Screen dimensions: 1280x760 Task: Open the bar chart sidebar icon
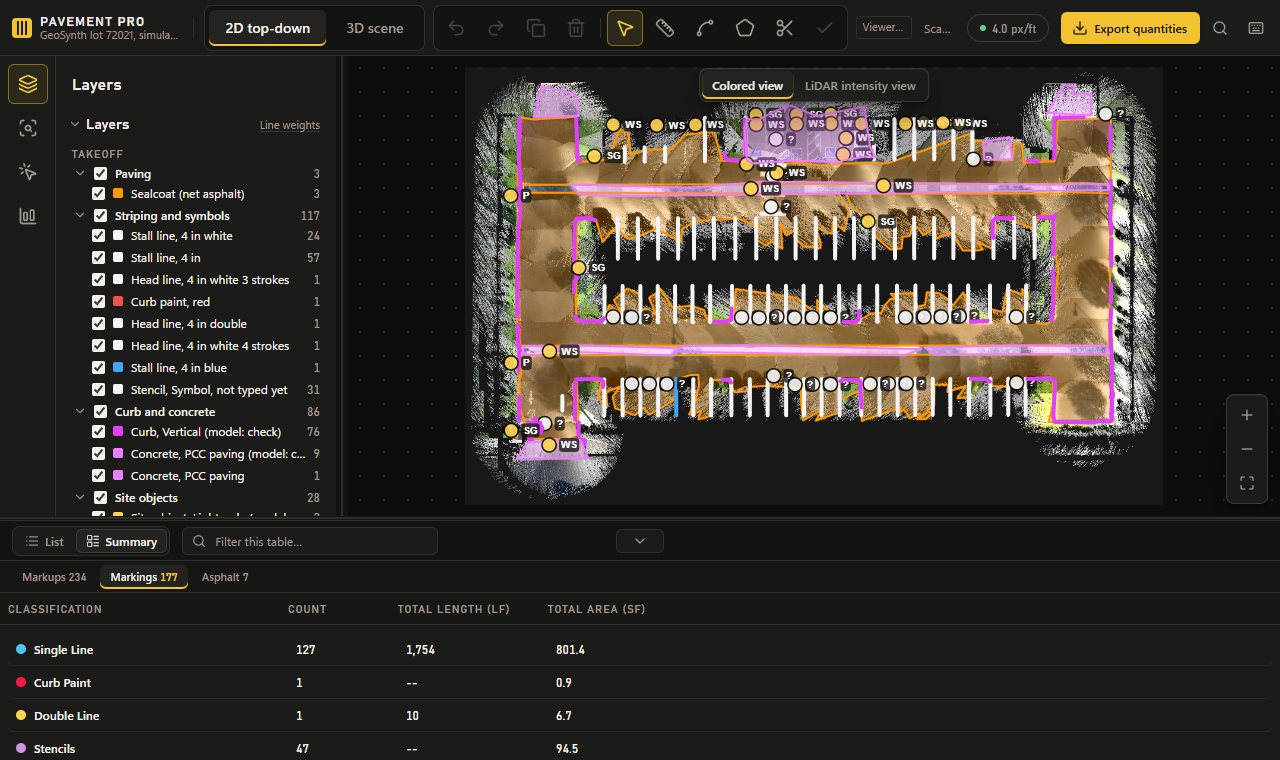coord(28,216)
